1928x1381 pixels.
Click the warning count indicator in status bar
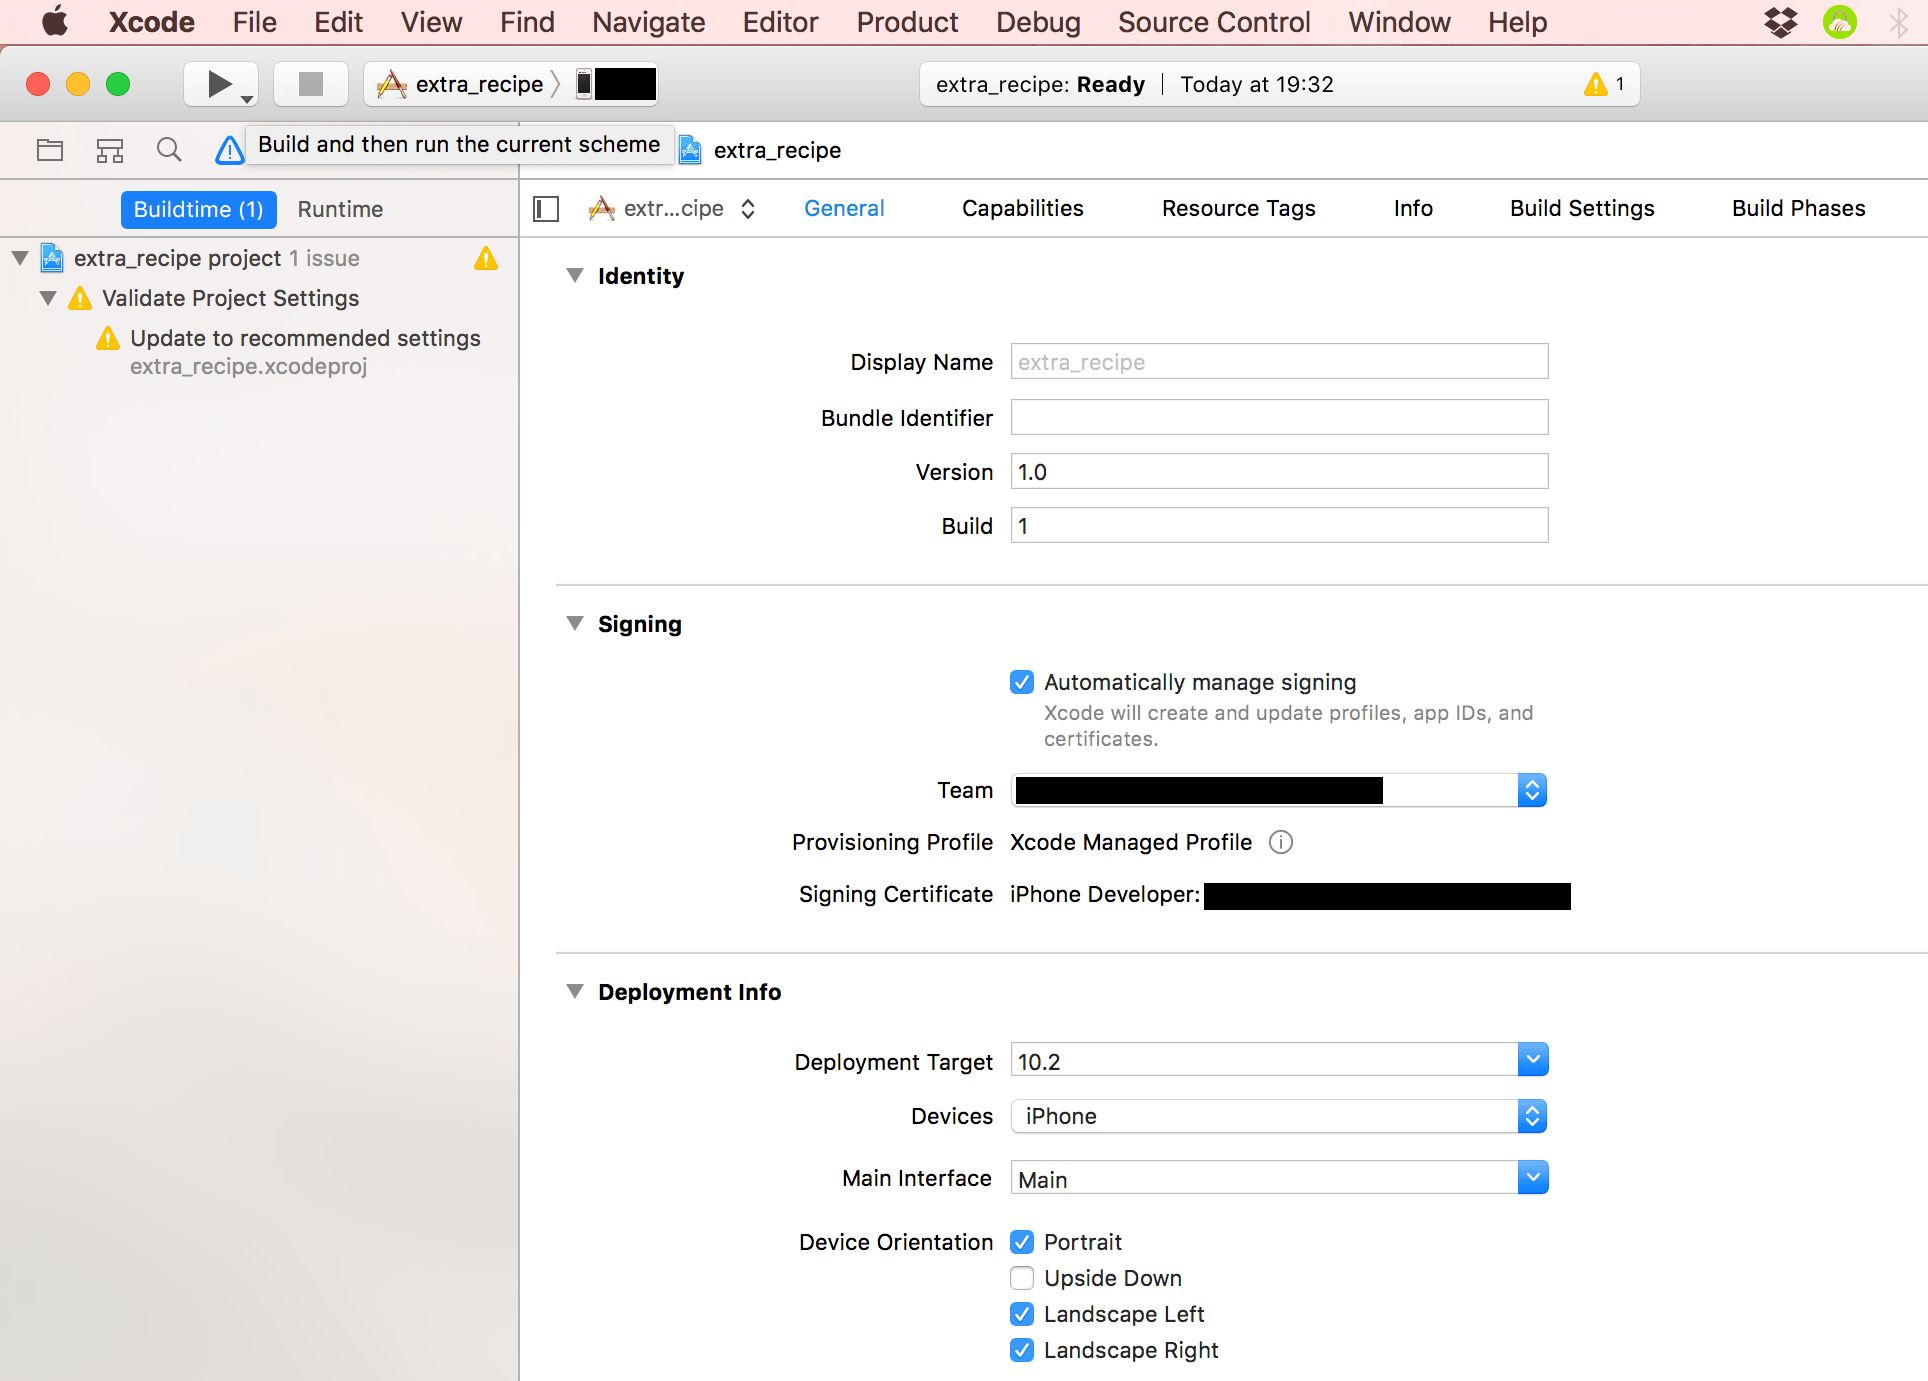click(x=1604, y=84)
